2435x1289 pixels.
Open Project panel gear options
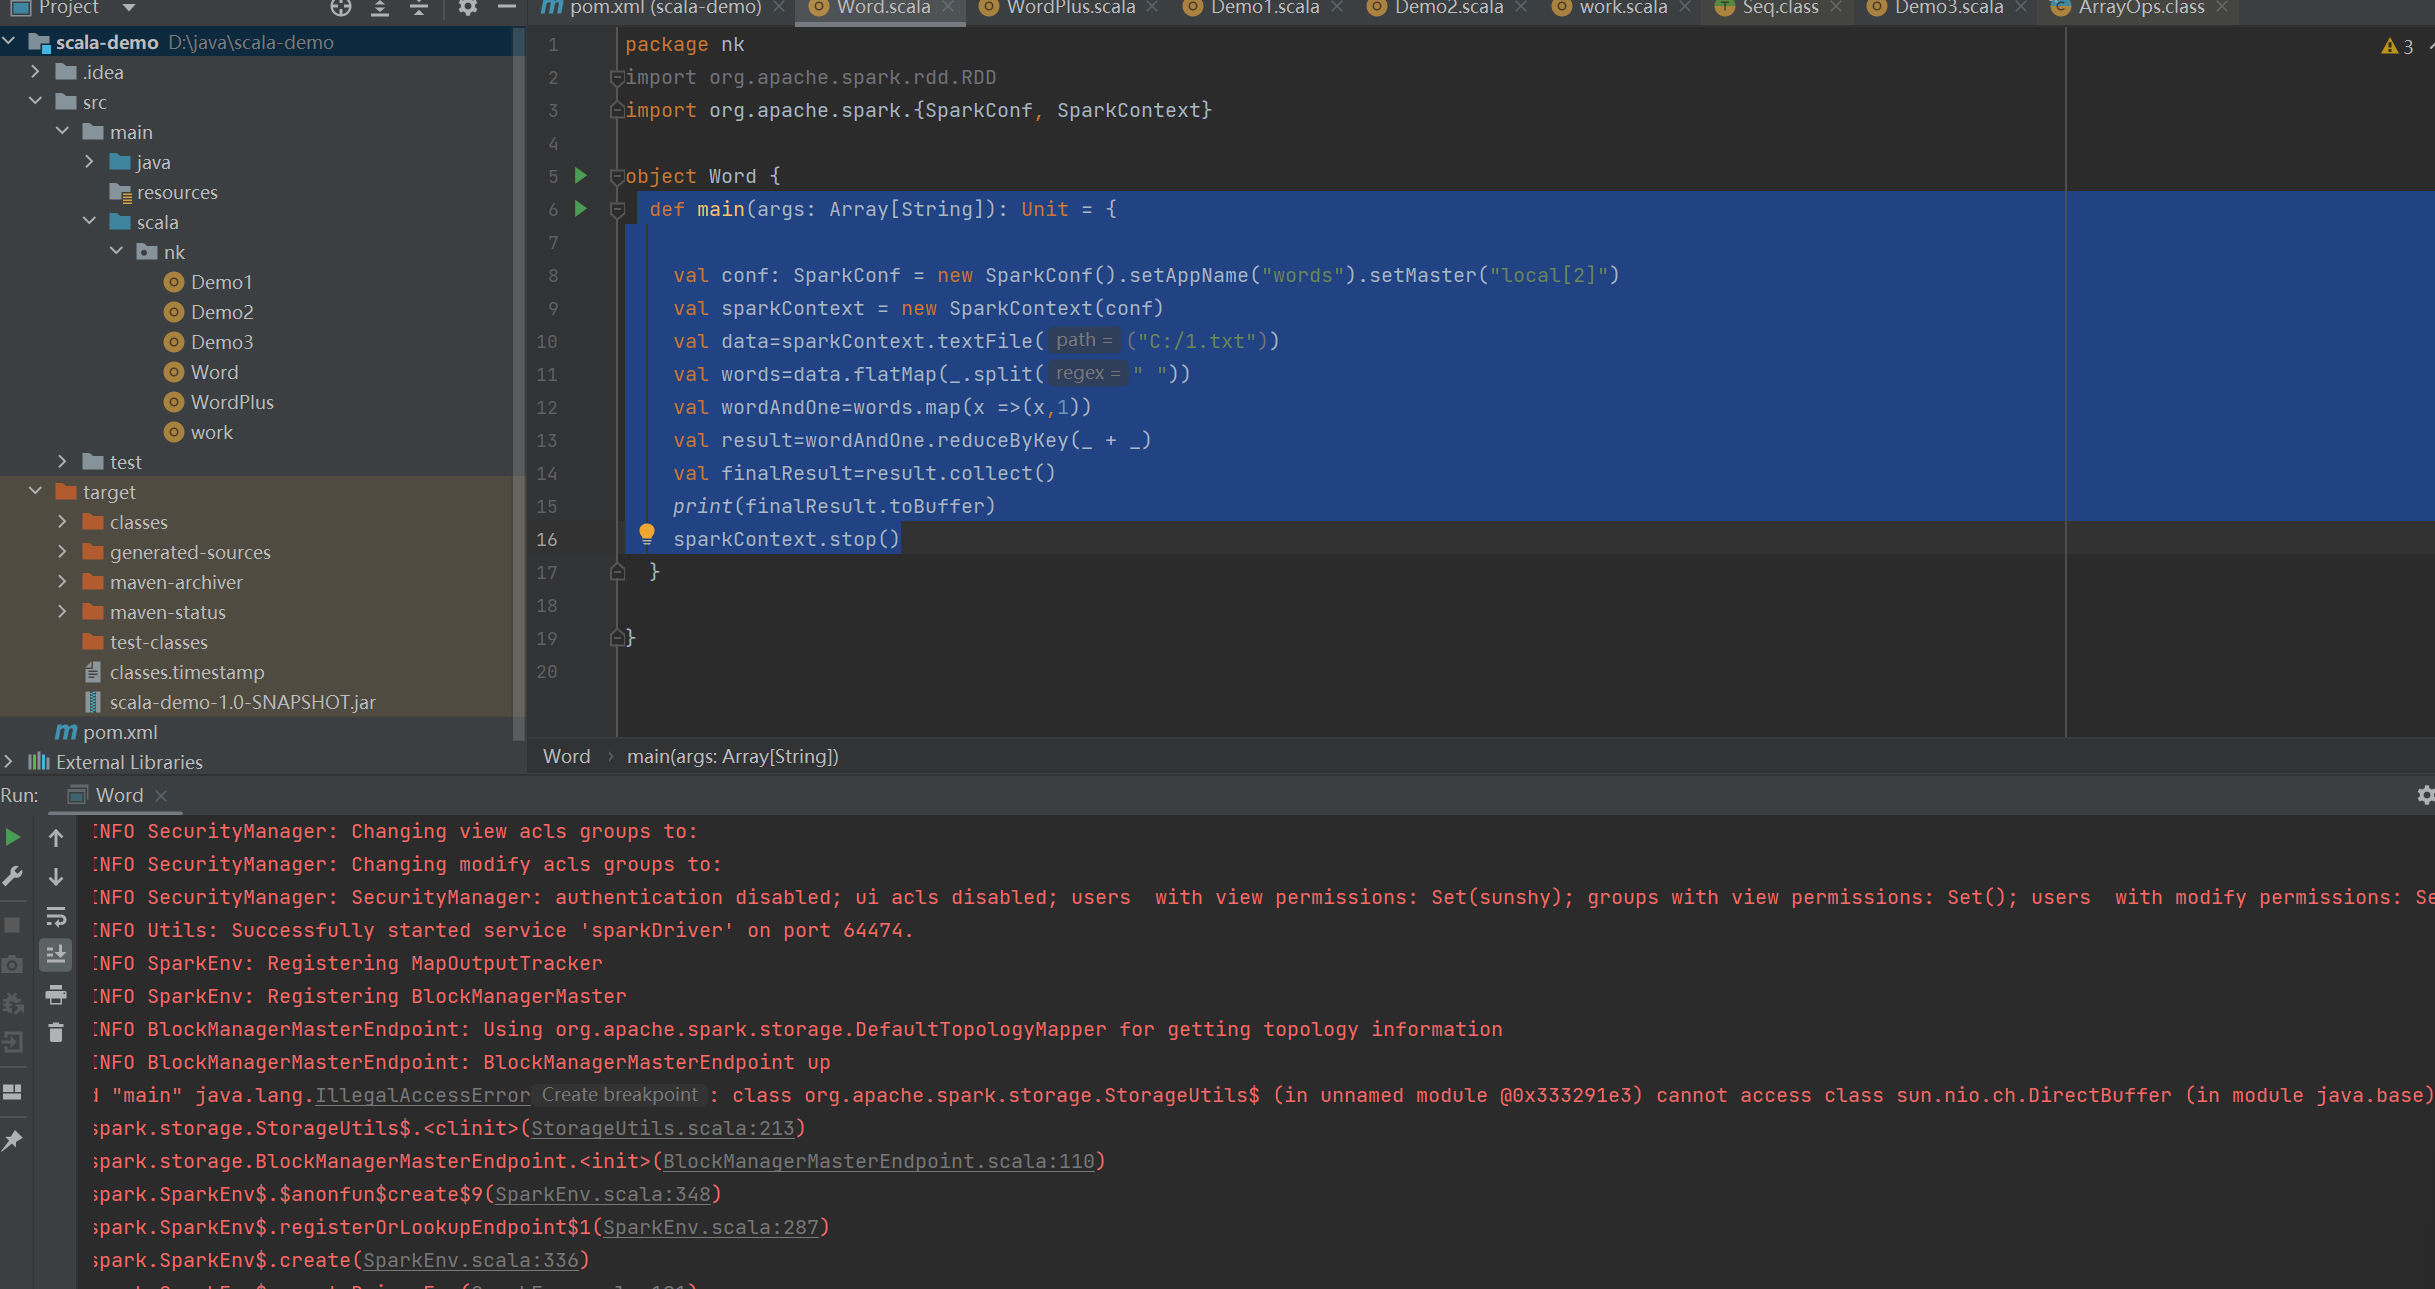(x=467, y=8)
